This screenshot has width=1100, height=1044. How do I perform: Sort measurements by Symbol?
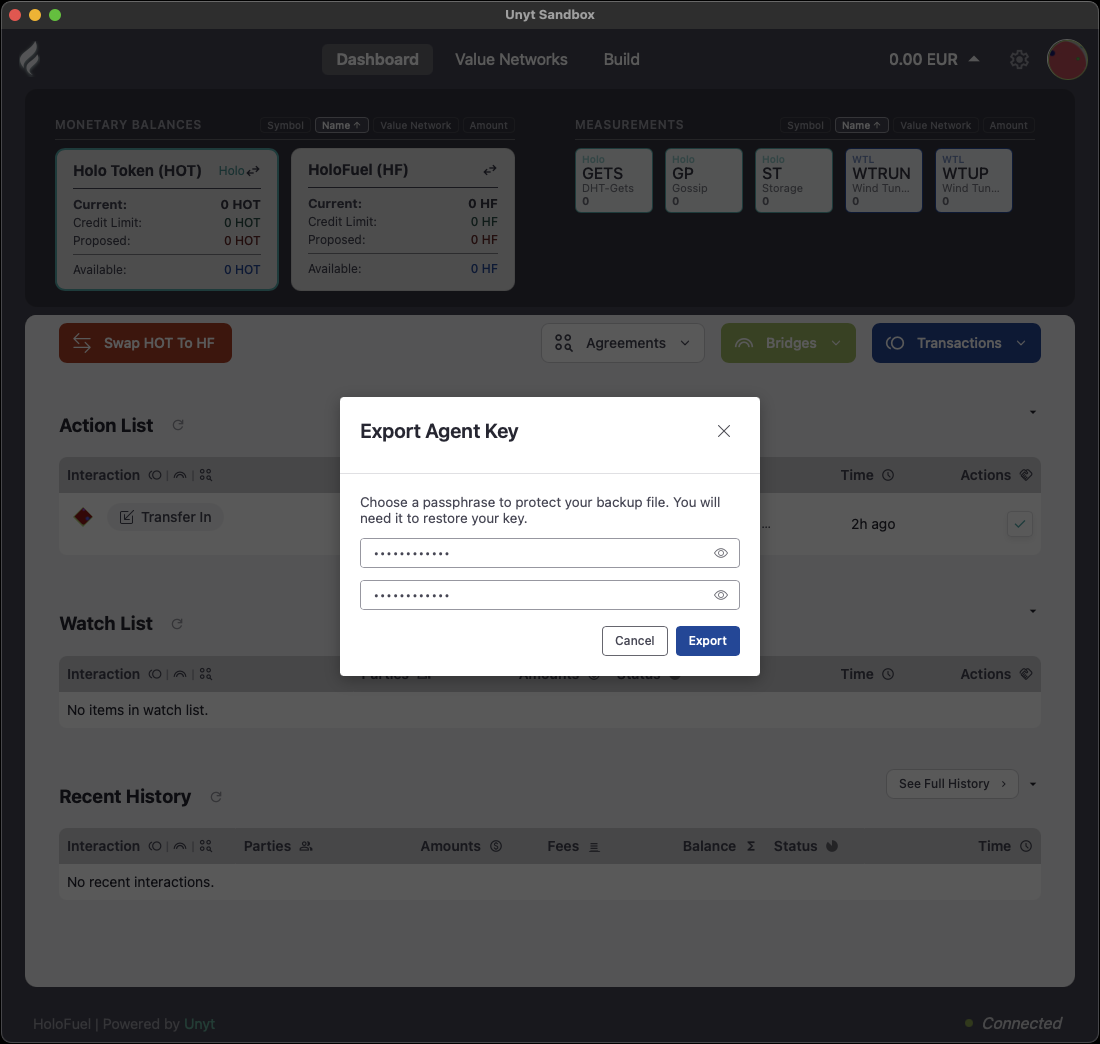pos(805,125)
